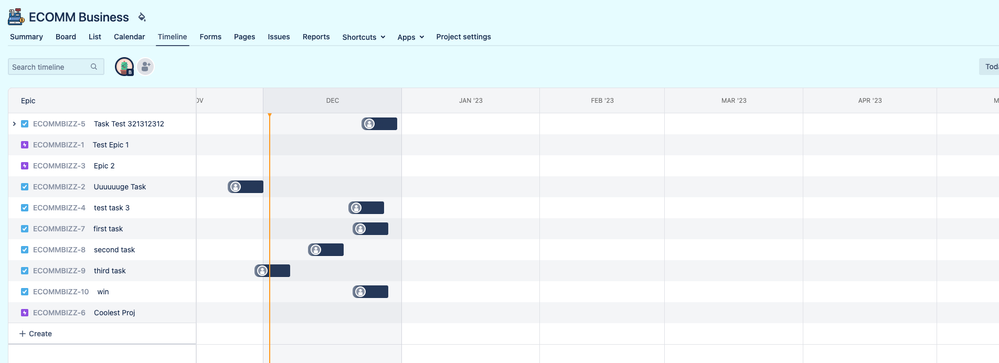This screenshot has height=363, width=999.
Task: Switch to the Board tab
Action: point(66,37)
